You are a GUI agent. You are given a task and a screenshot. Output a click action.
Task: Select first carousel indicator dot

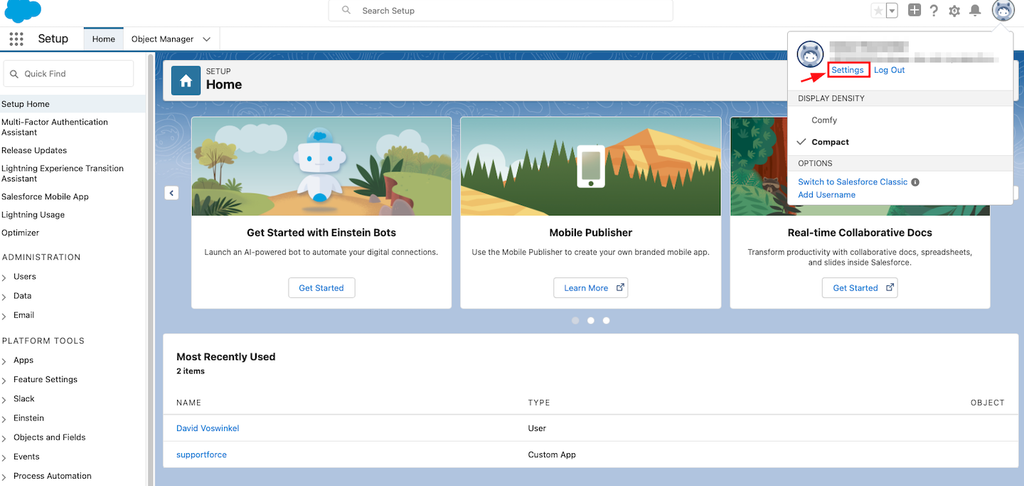[x=575, y=320]
